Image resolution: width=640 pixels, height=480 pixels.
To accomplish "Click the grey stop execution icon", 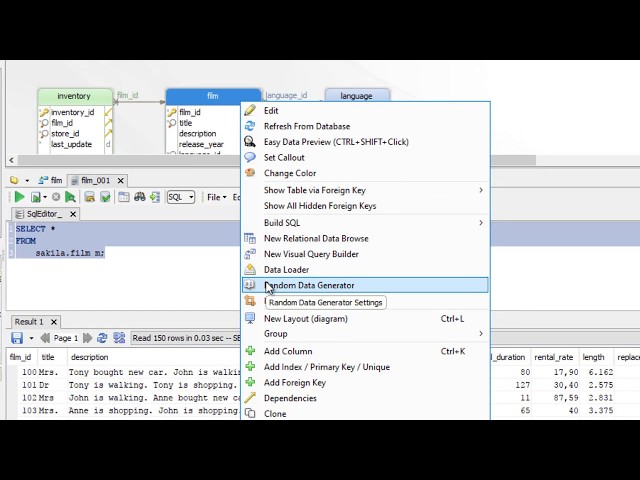I will [x=56, y=197].
